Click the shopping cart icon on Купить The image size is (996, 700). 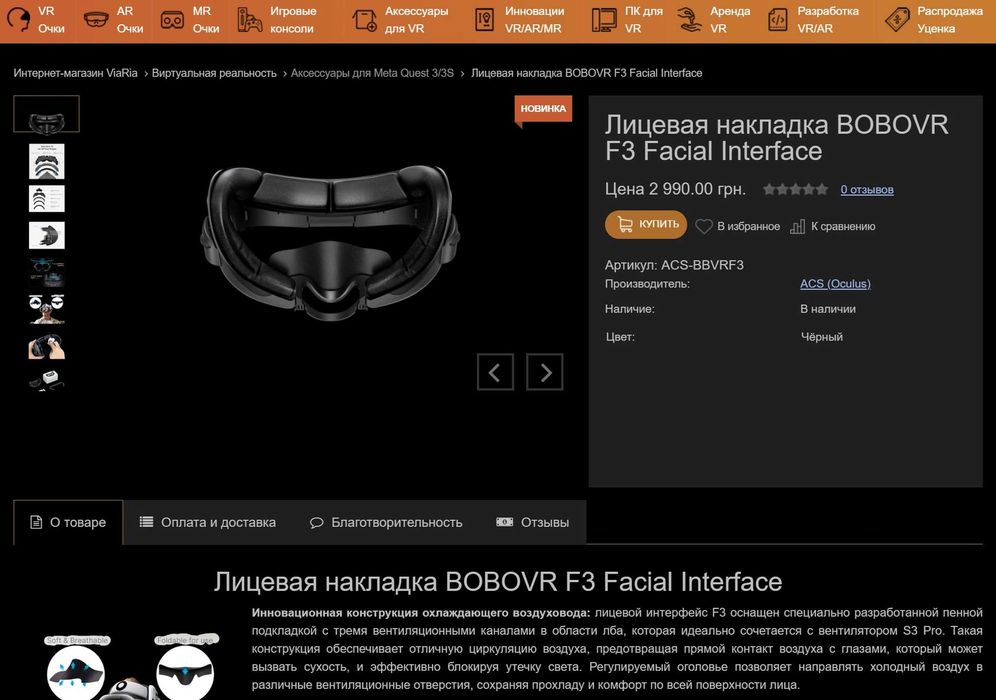[625, 224]
